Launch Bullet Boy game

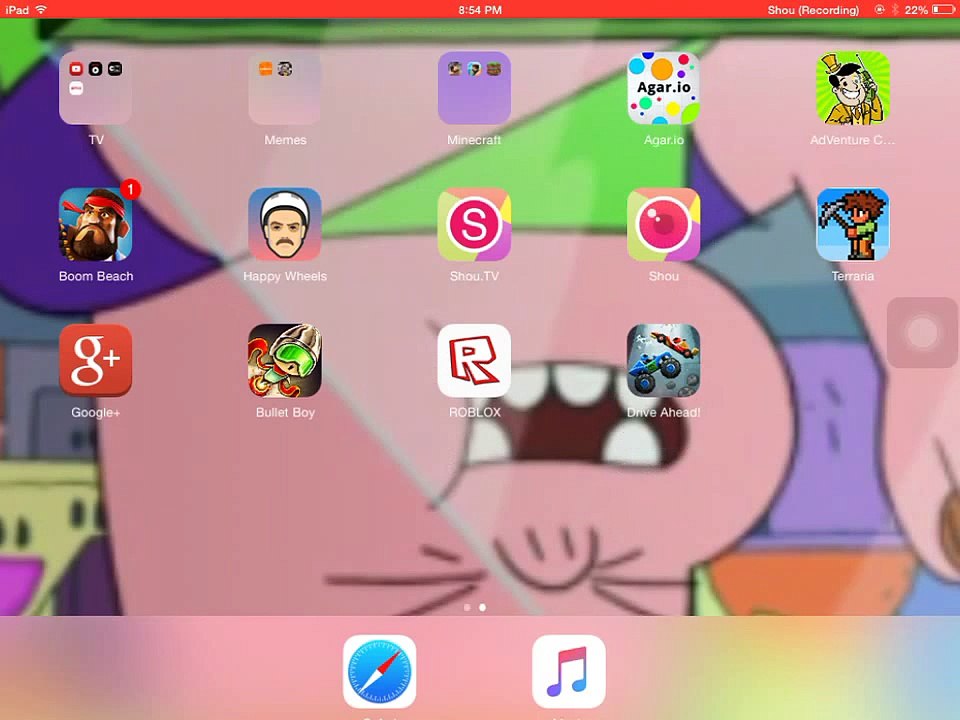coord(285,361)
